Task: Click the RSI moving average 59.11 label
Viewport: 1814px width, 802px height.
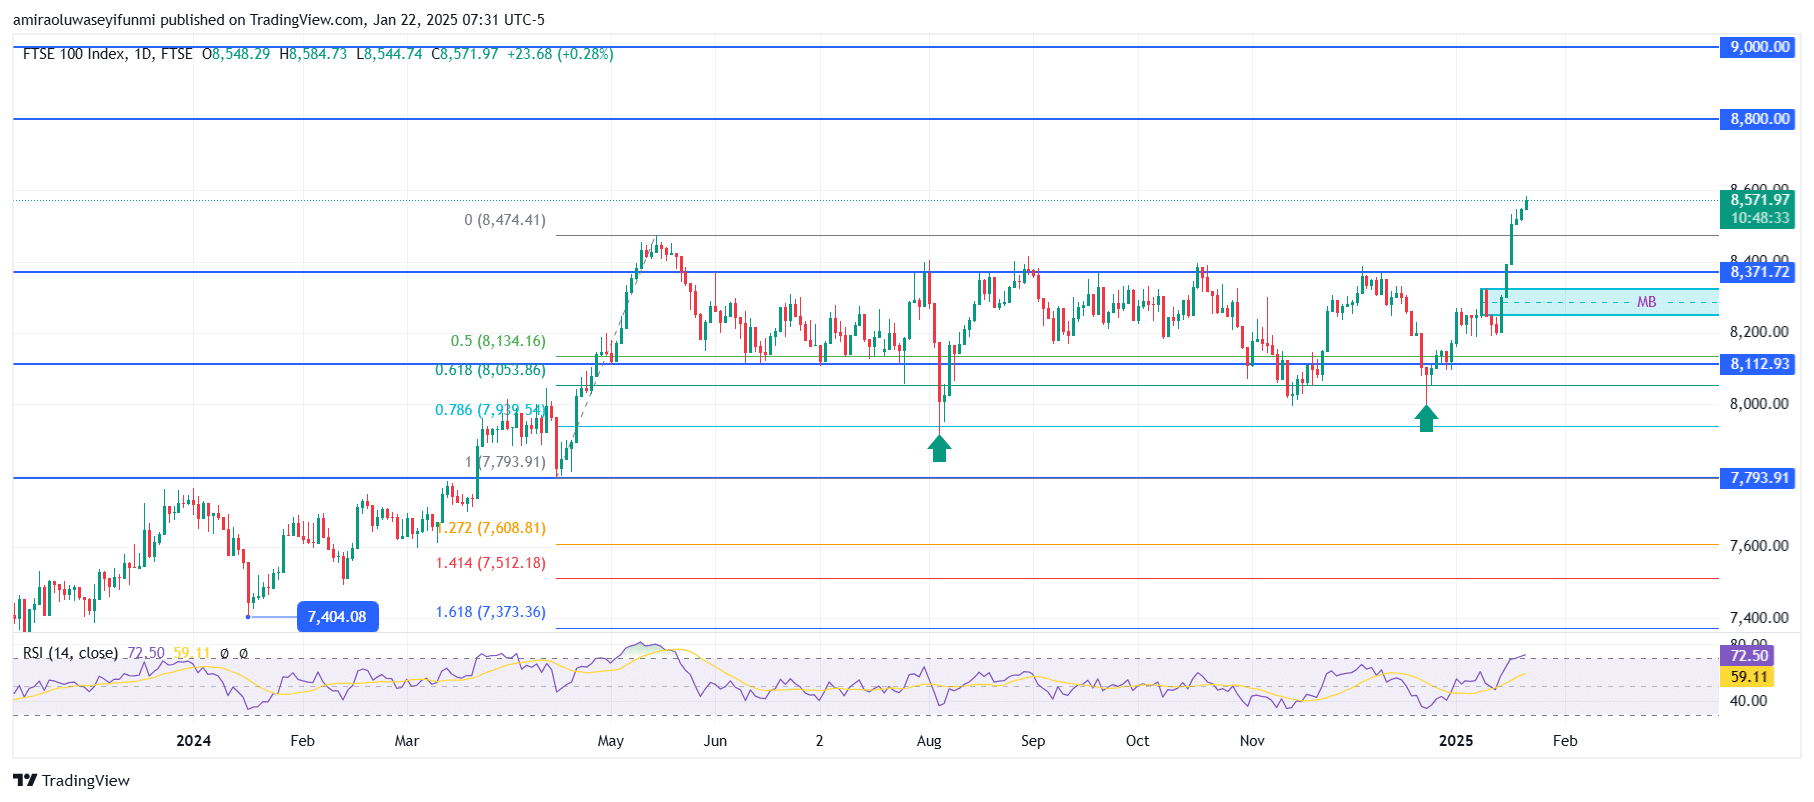Action: click(1748, 677)
